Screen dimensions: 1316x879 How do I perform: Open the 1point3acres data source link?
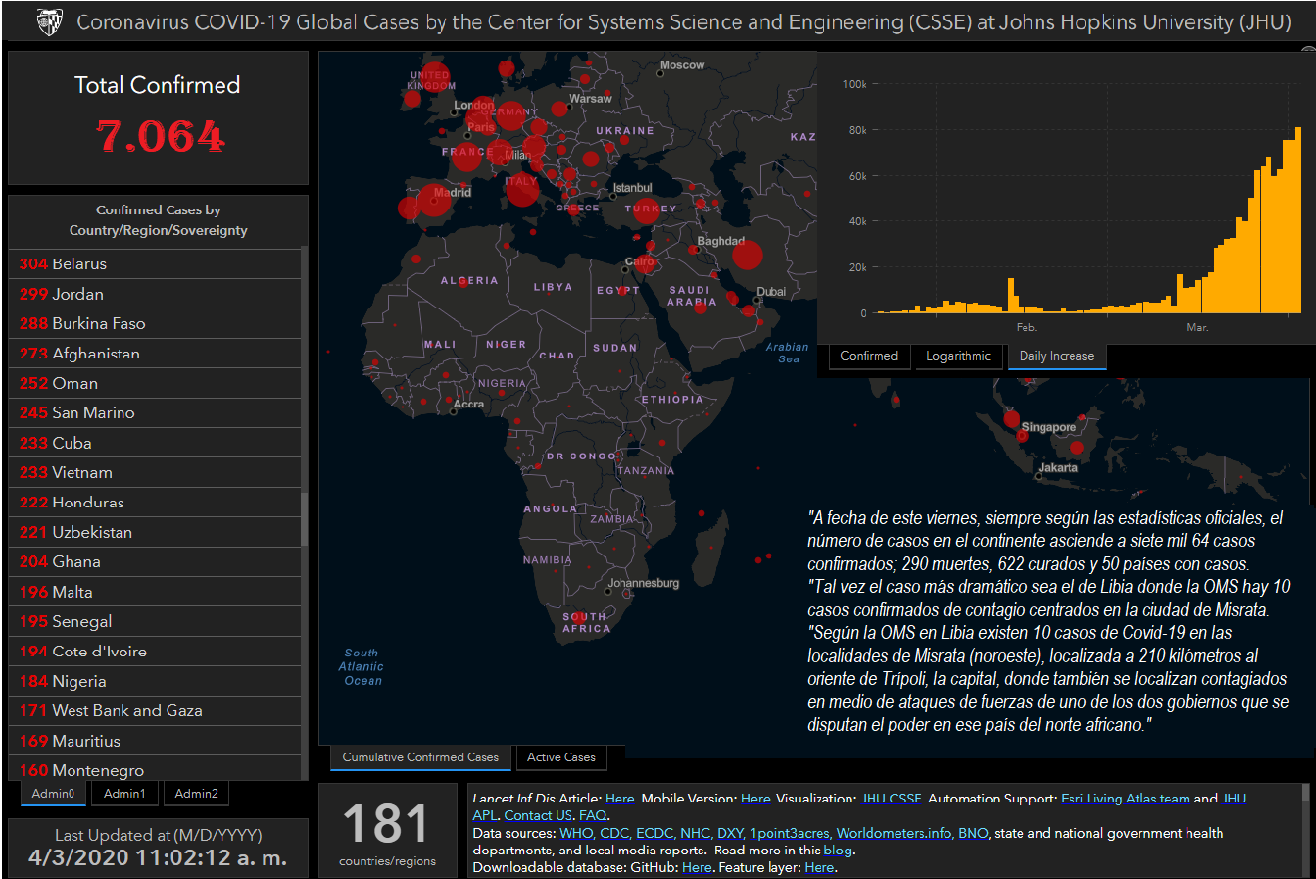point(789,833)
